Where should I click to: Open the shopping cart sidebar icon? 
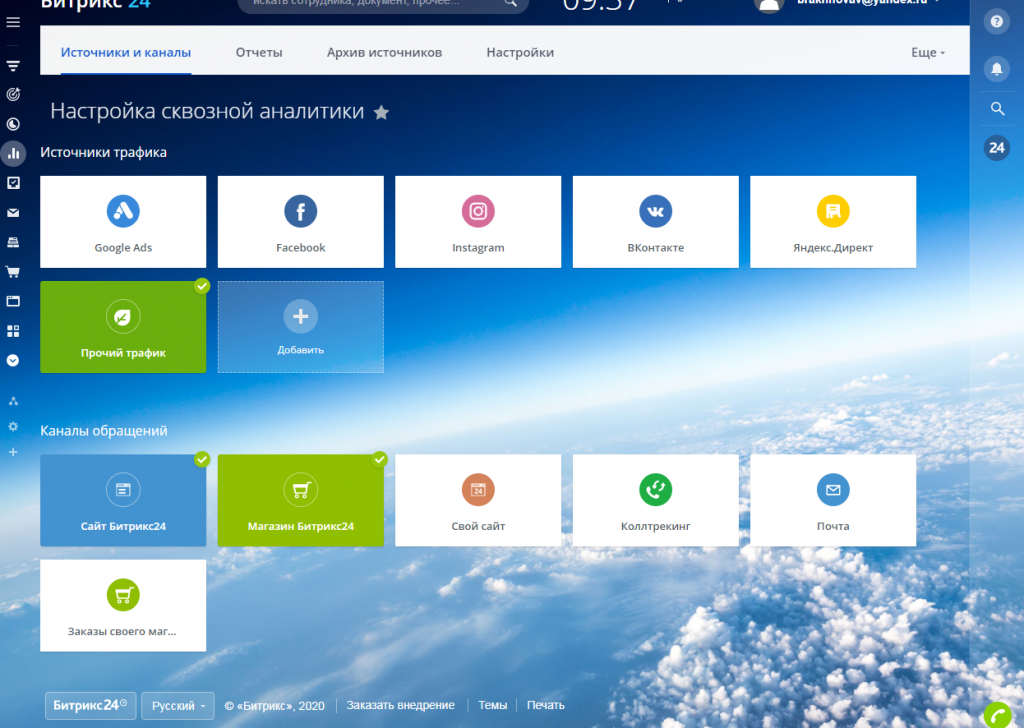tap(13, 272)
